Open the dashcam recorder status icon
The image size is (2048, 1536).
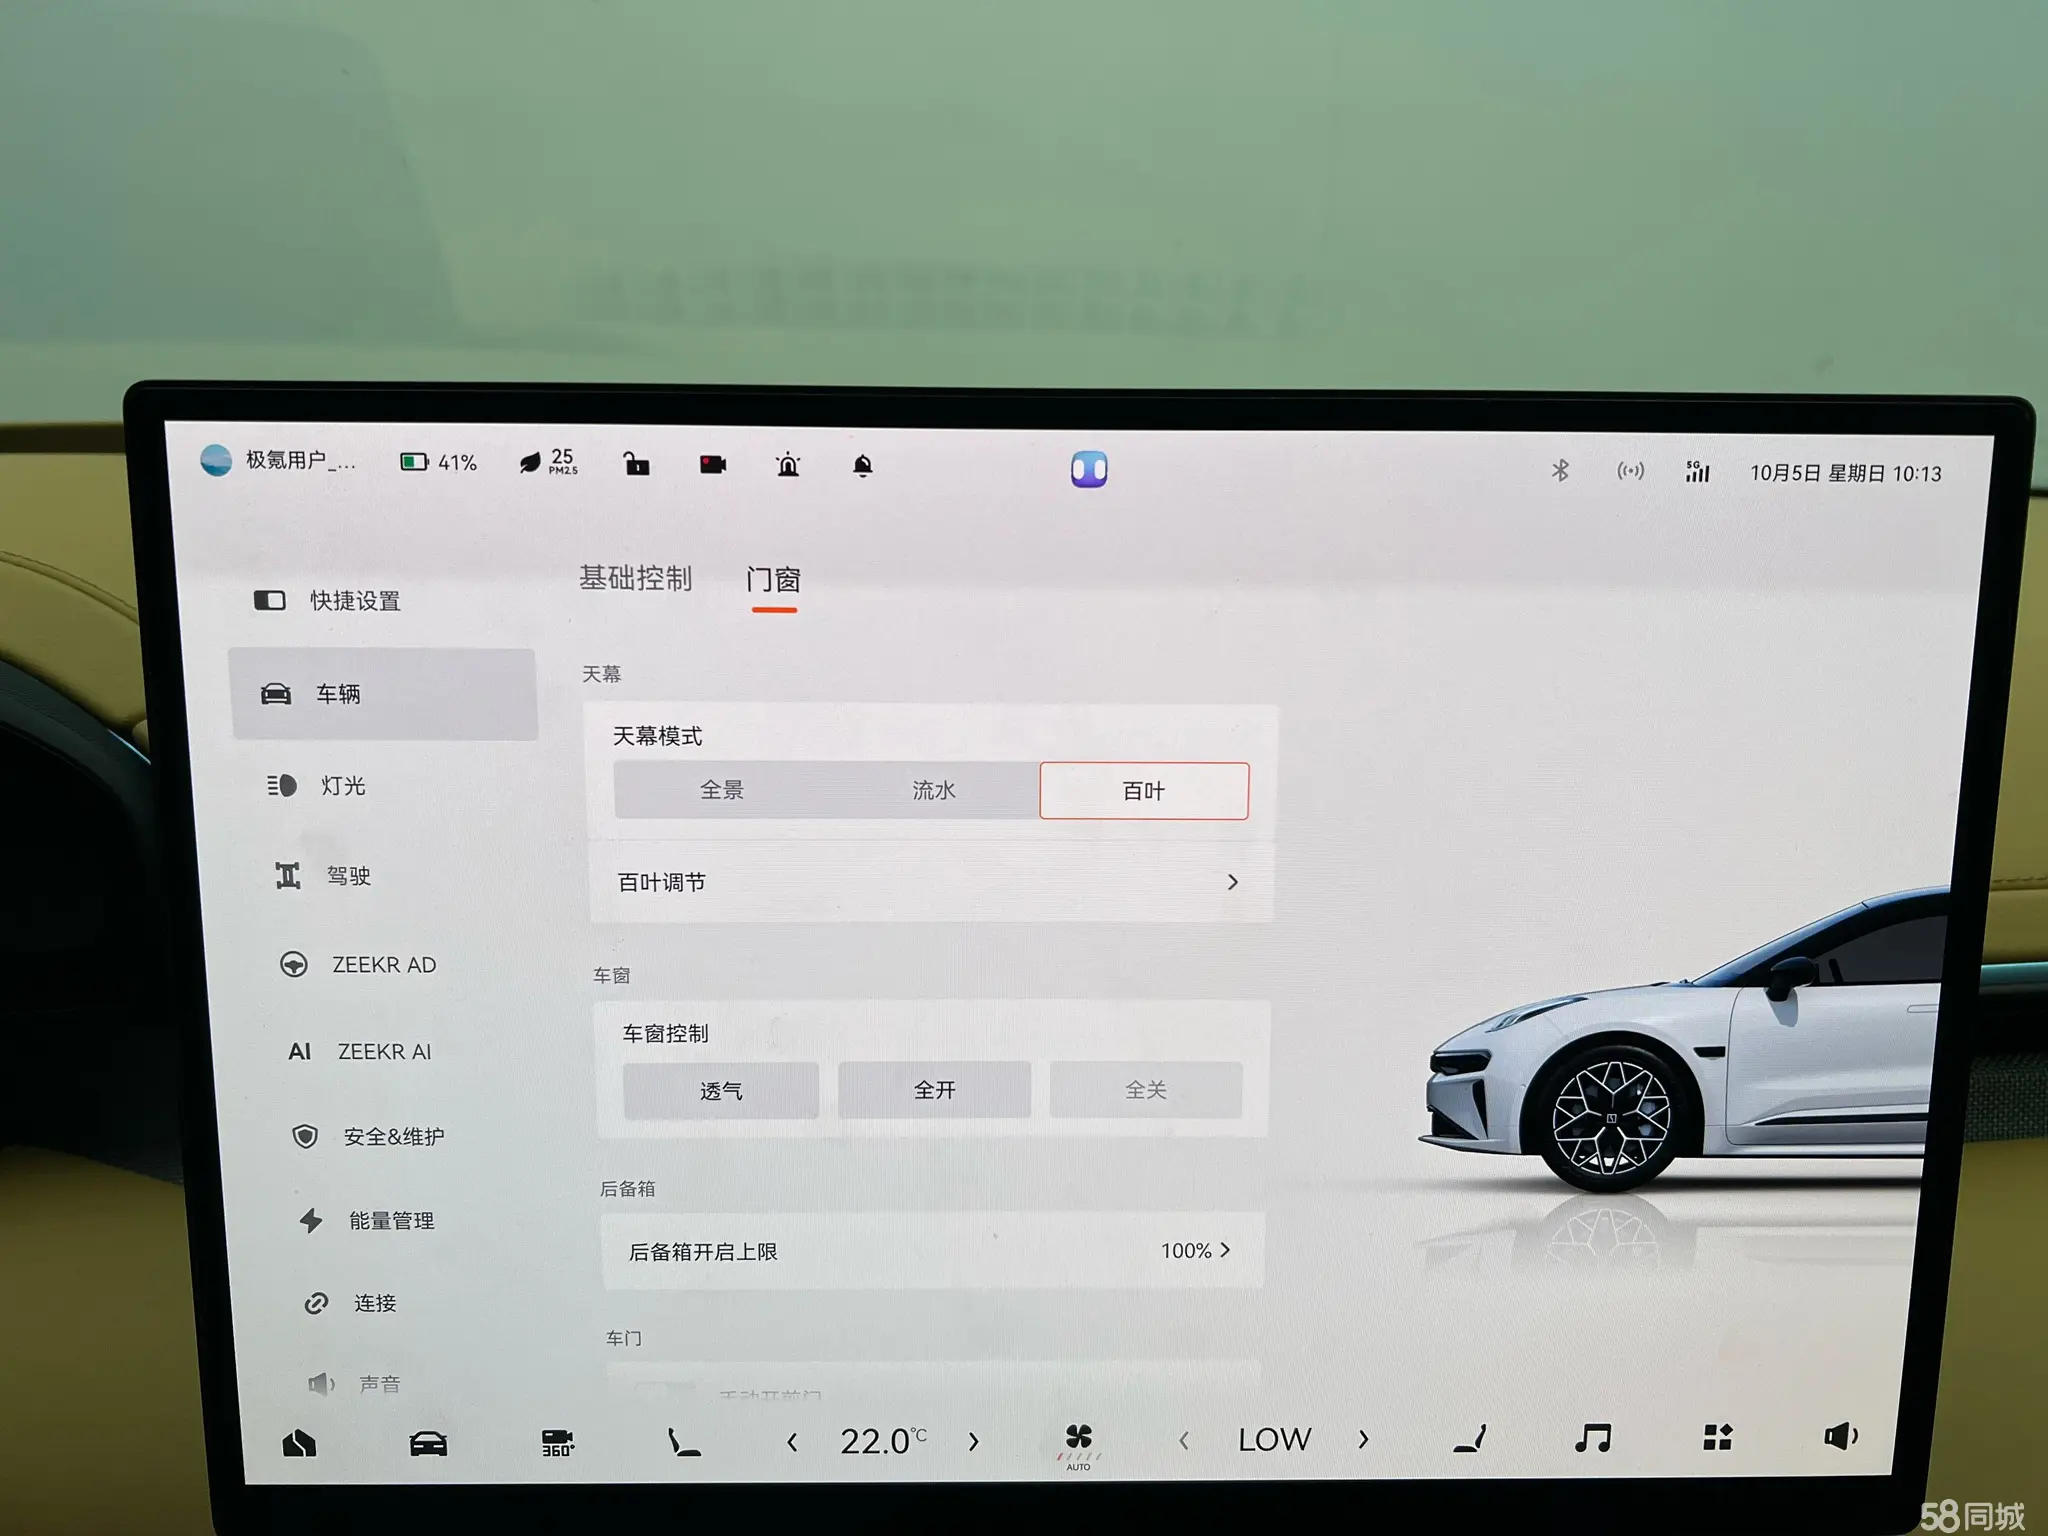pos(713,465)
